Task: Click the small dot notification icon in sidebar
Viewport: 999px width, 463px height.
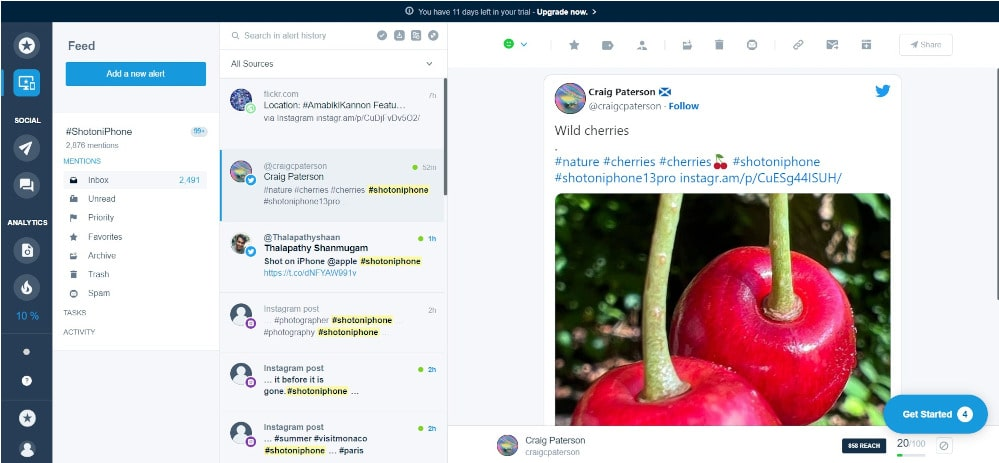Action: (x=26, y=352)
